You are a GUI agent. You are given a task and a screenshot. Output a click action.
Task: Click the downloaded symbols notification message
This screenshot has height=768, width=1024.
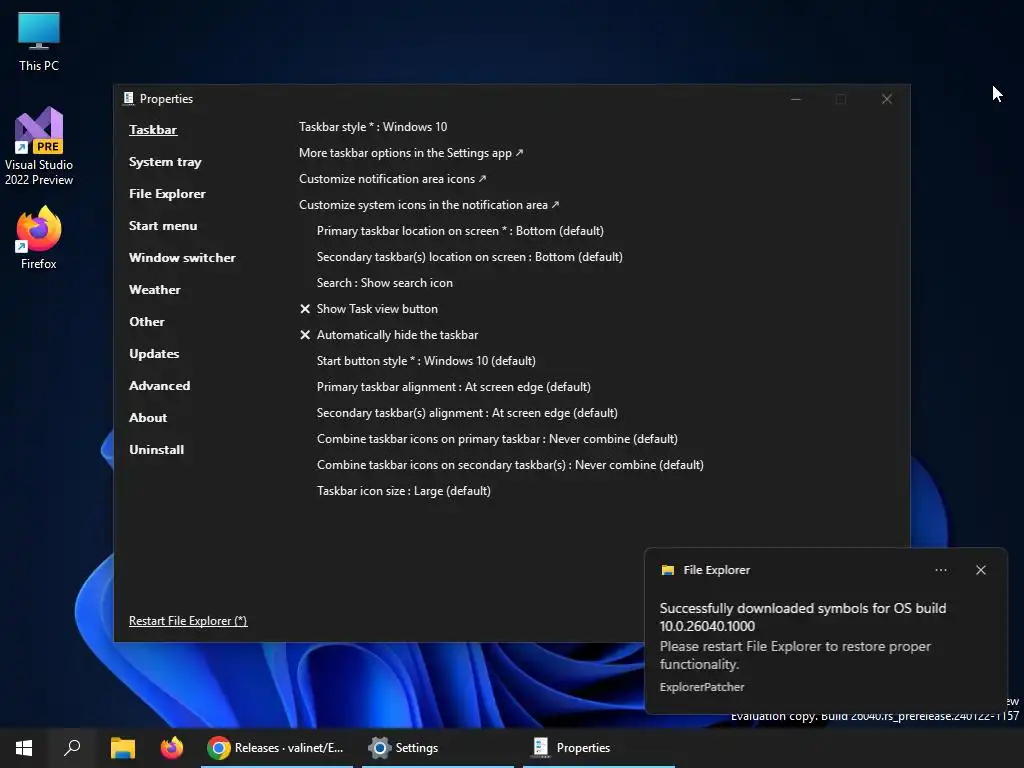803,617
